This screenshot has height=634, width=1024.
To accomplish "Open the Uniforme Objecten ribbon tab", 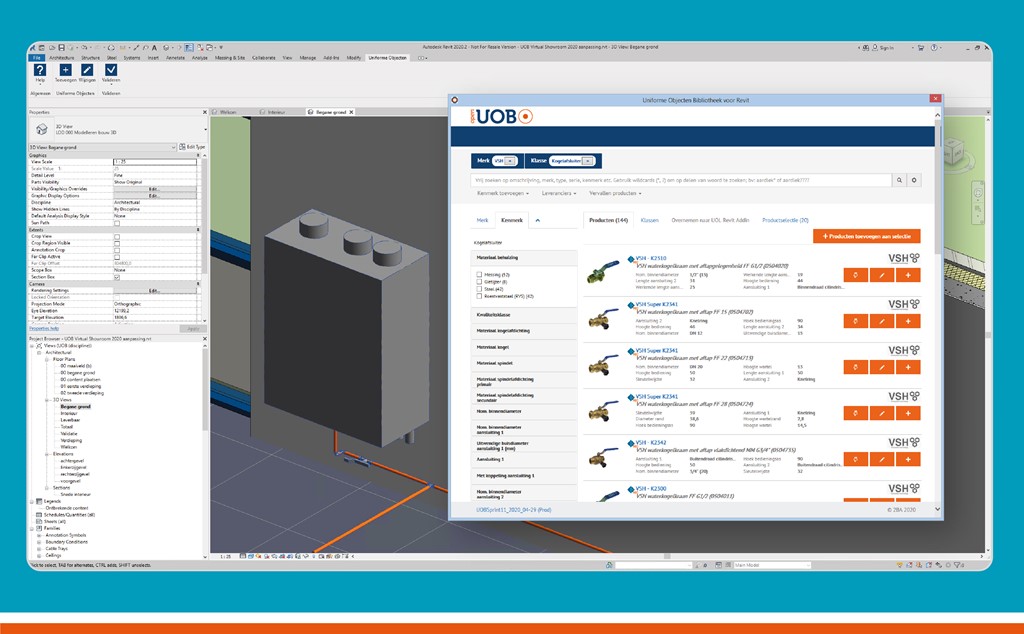I will click(387, 58).
